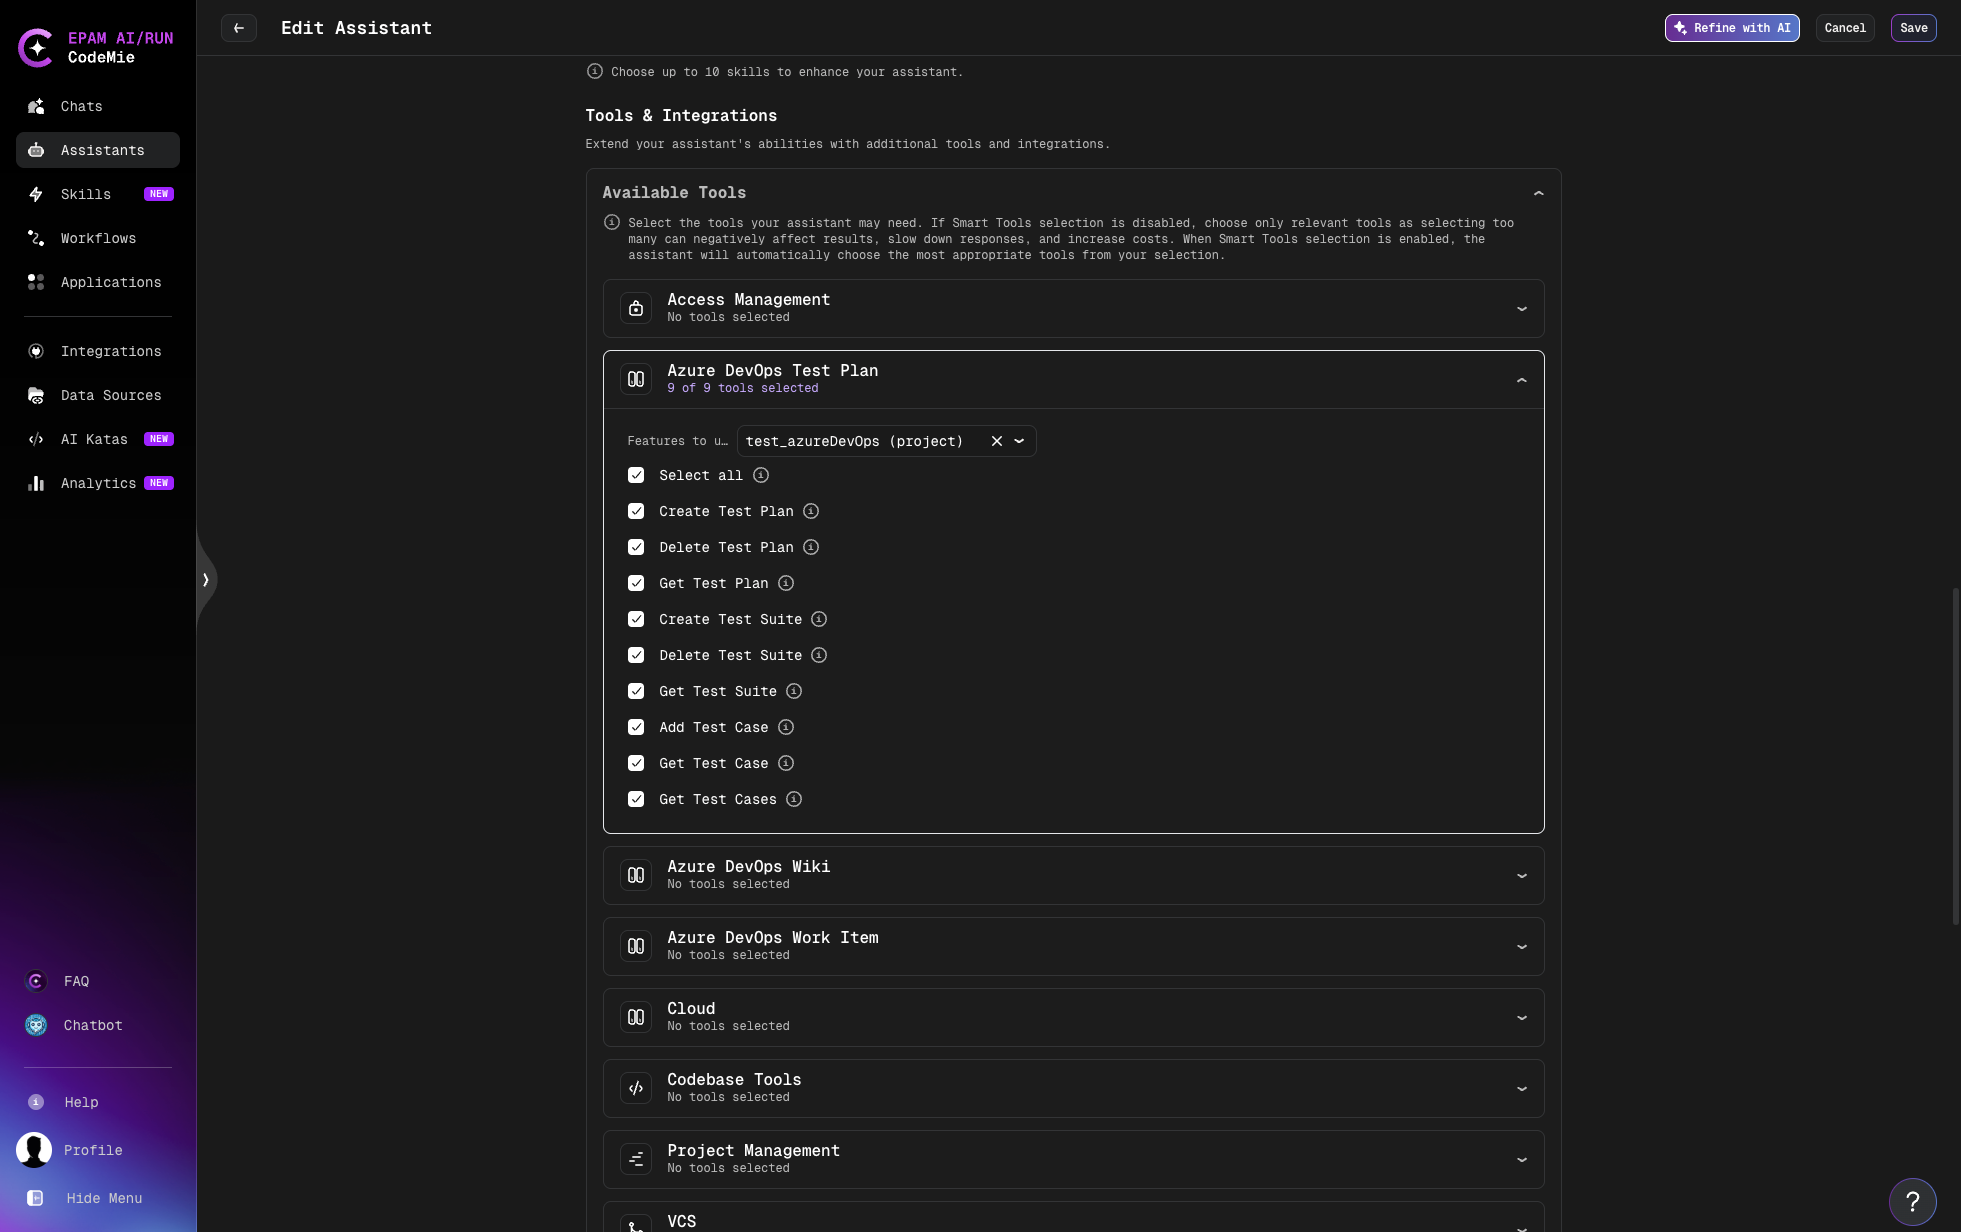
Task: Remove the test_azureDevOps project chip
Action: [x=995, y=441]
